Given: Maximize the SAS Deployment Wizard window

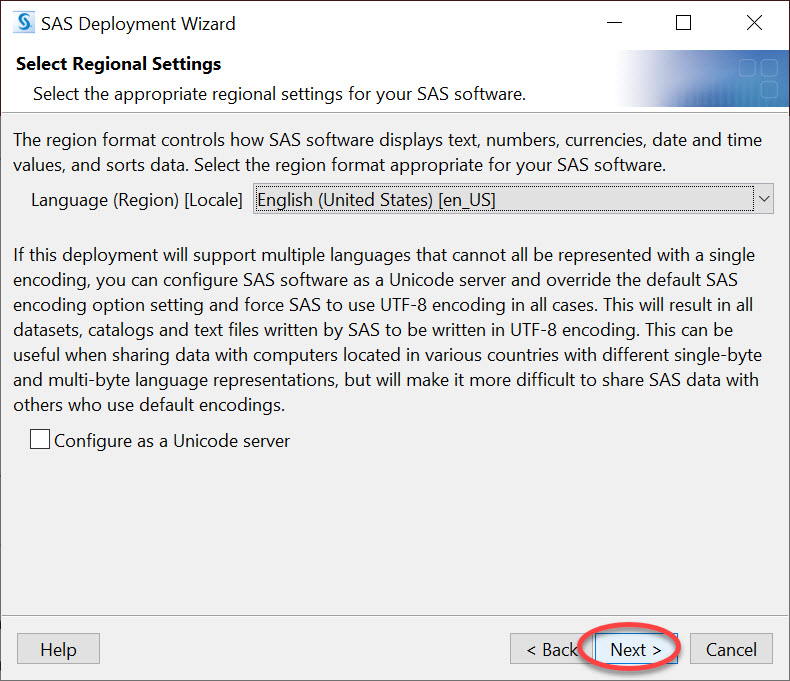Looking at the screenshot, I should pos(683,23).
